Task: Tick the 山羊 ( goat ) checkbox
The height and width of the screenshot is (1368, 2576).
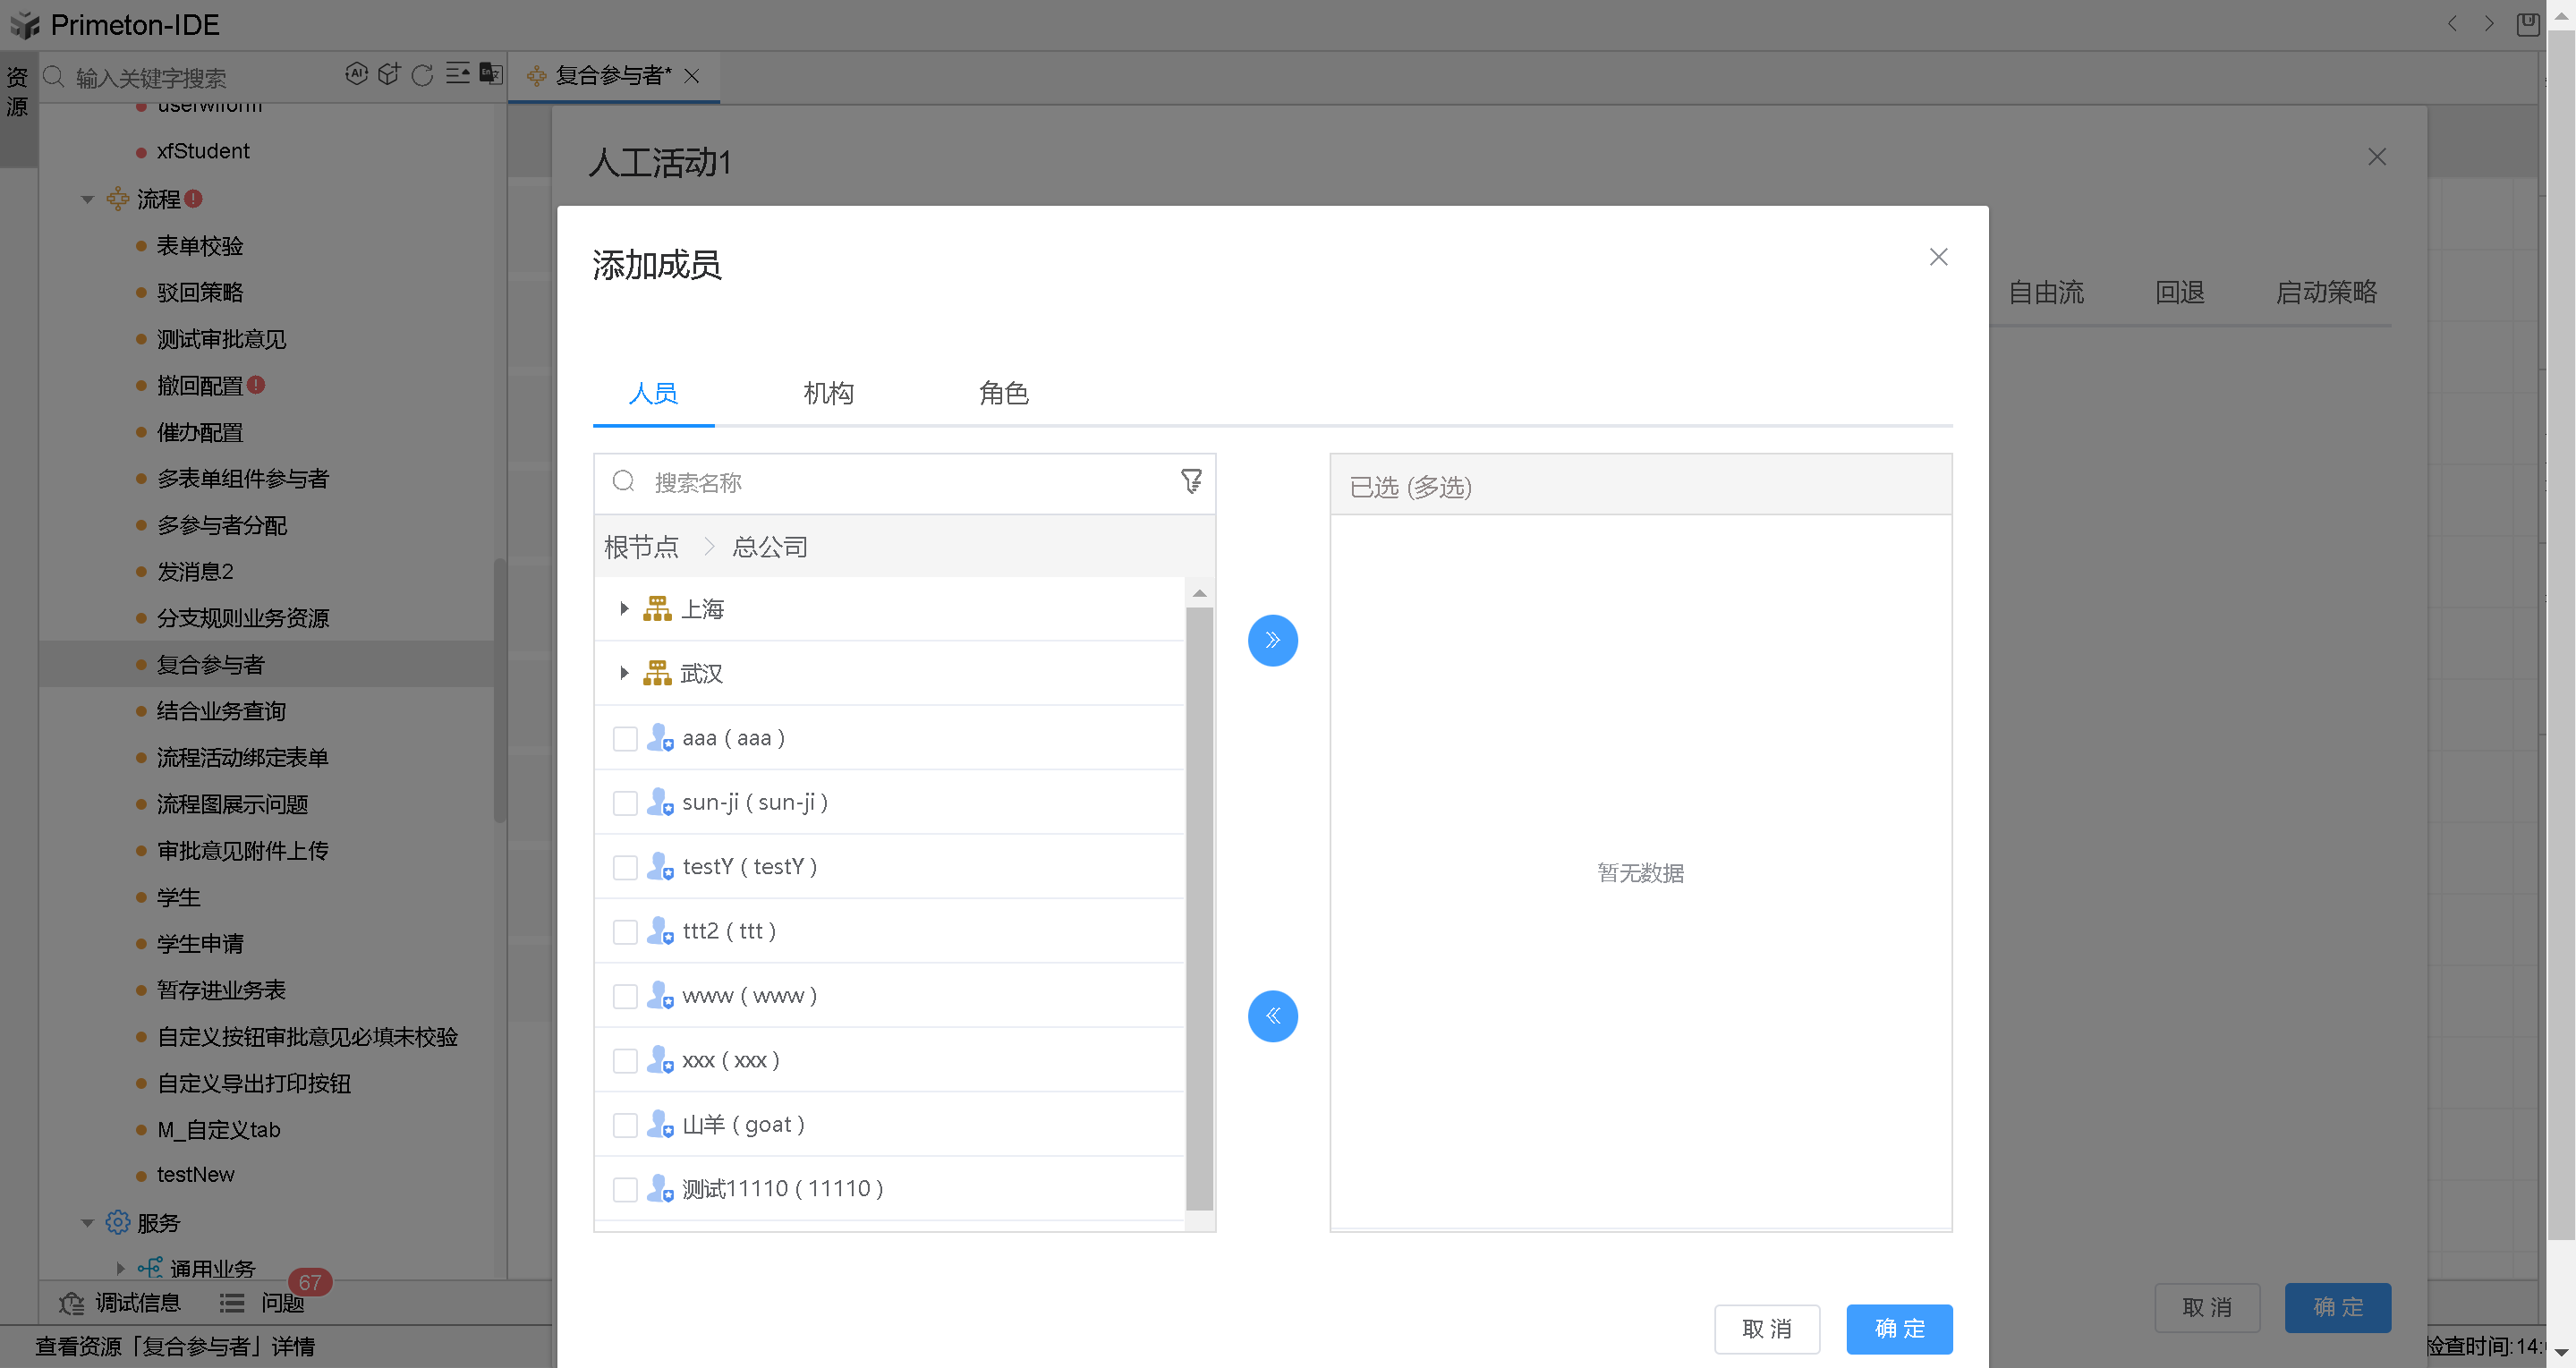Action: coord(625,1125)
